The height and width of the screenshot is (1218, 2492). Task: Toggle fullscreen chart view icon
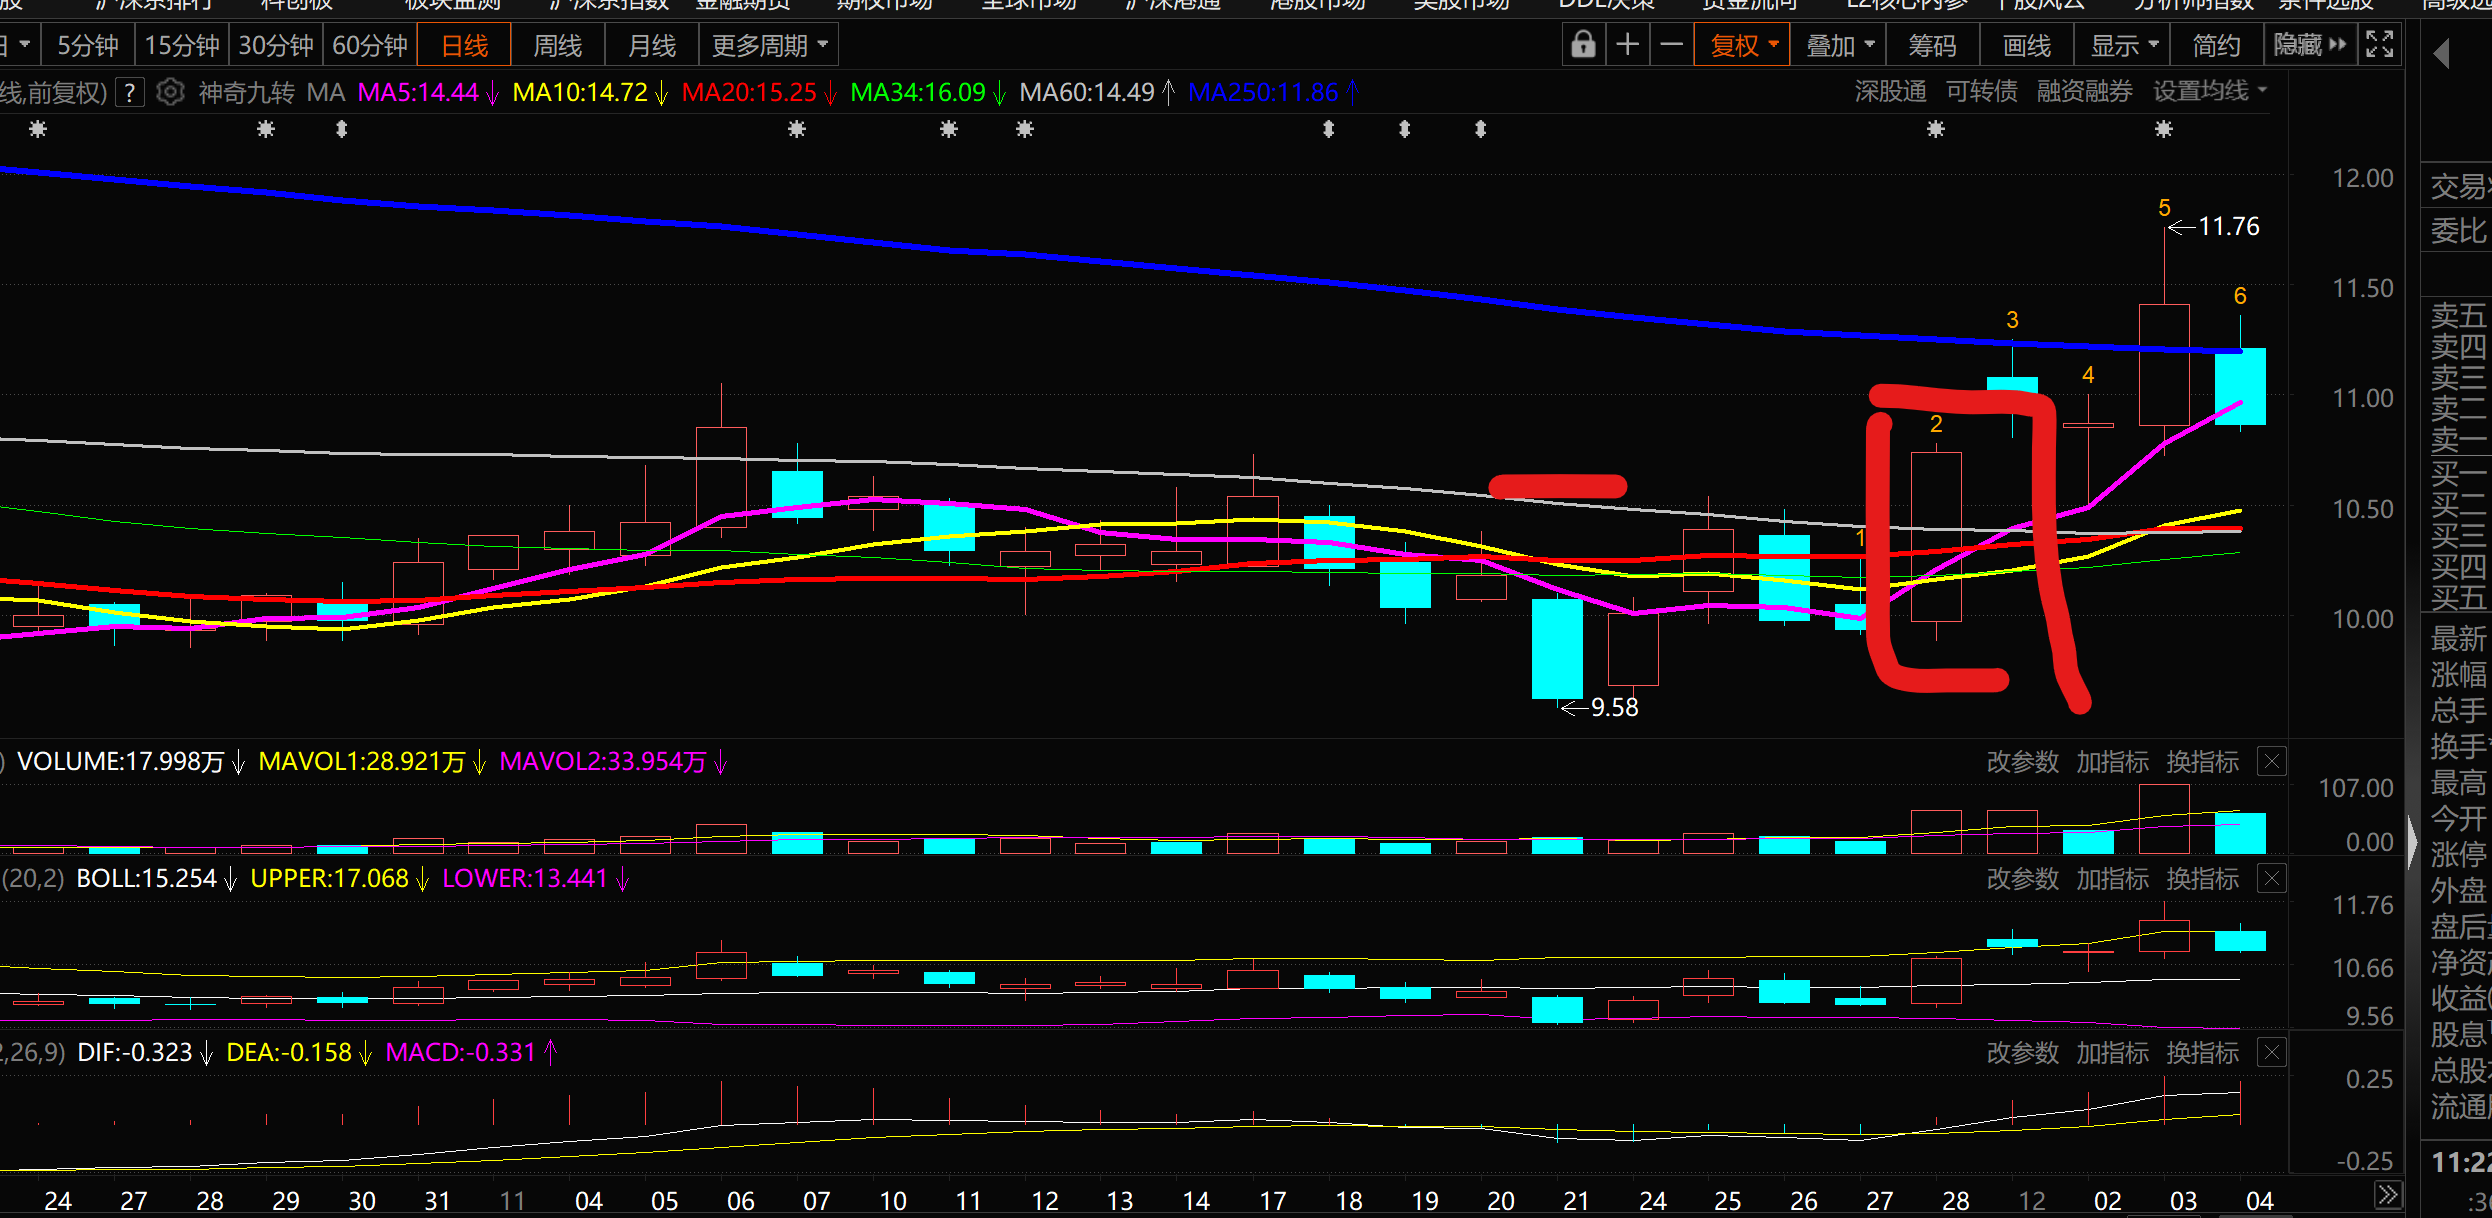2380,45
